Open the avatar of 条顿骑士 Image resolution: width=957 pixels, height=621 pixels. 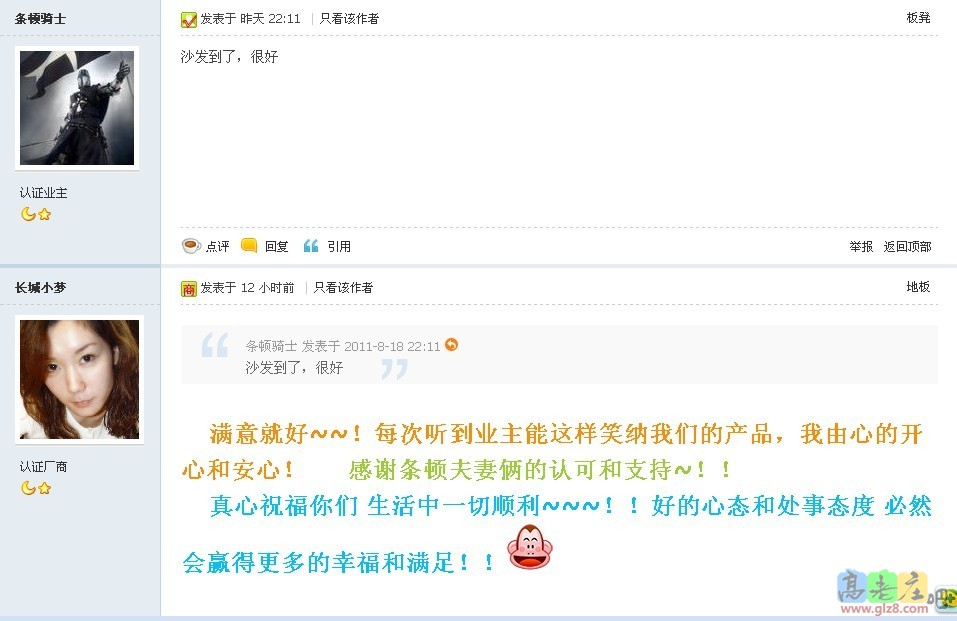77,108
